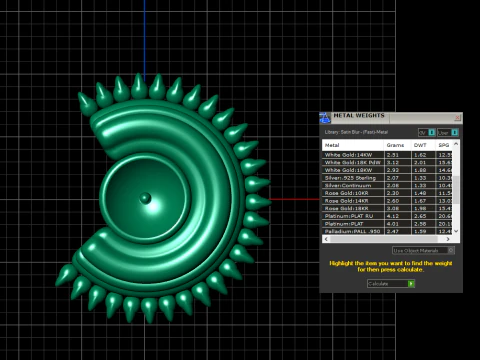Toggle the User library button
Screen dimensions: 480x360
pos(448,132)
